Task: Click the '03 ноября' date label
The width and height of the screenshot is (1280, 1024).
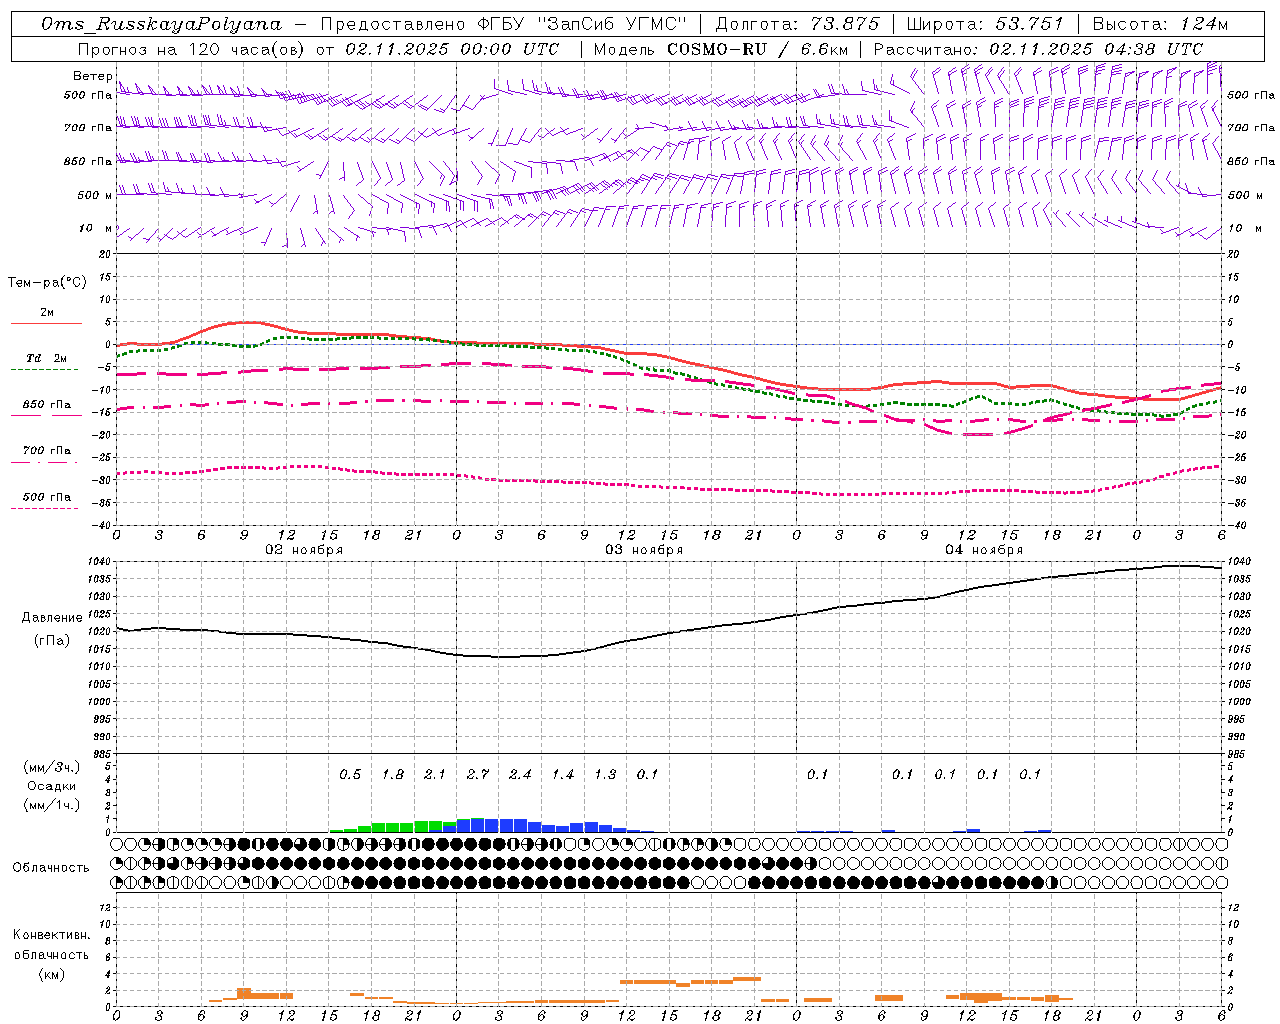Action: [x=644, y=549]
